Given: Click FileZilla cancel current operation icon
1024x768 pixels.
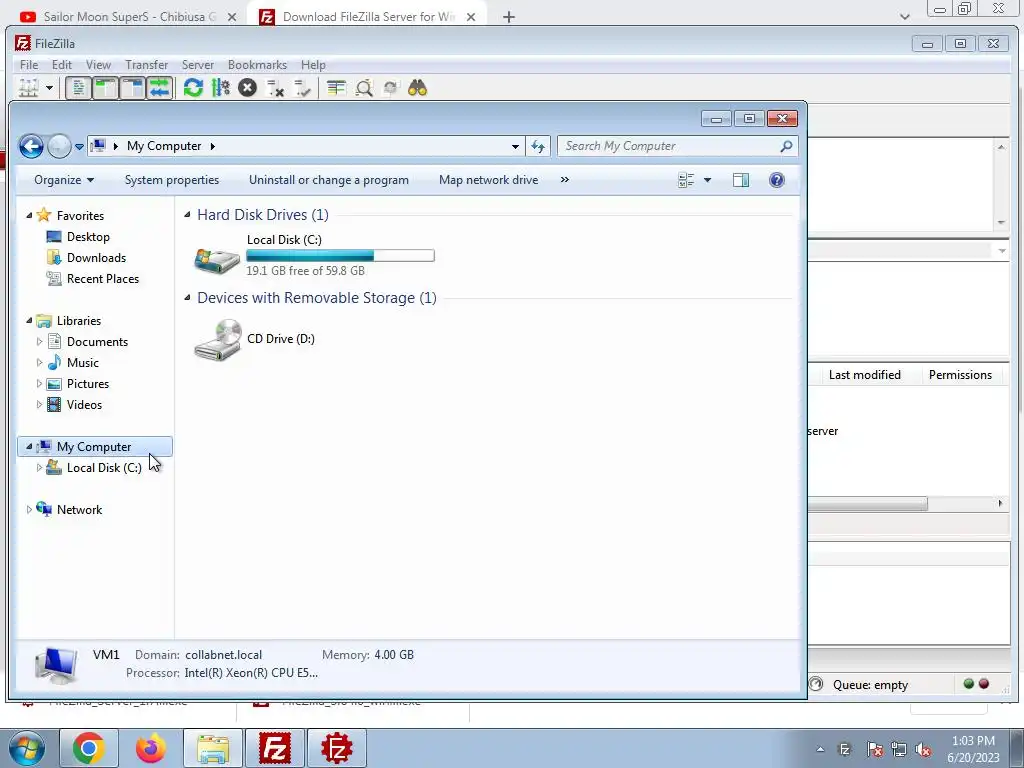Looking at the screenshot, I should 248,88.
